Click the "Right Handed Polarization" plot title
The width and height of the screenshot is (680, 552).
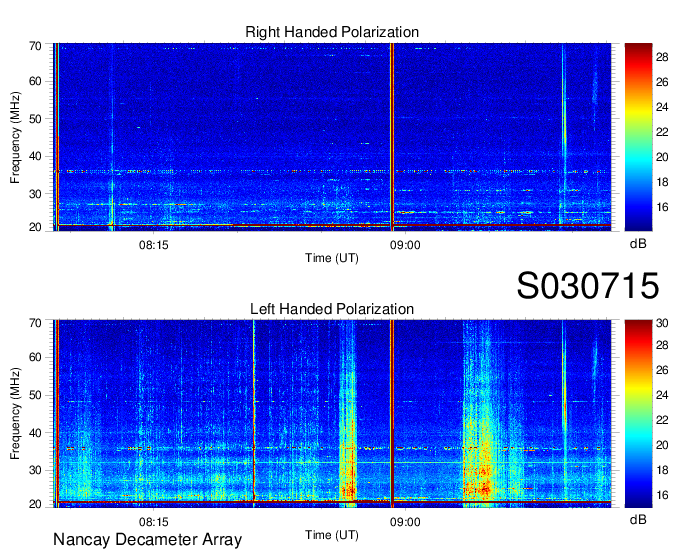pos(332,32)
